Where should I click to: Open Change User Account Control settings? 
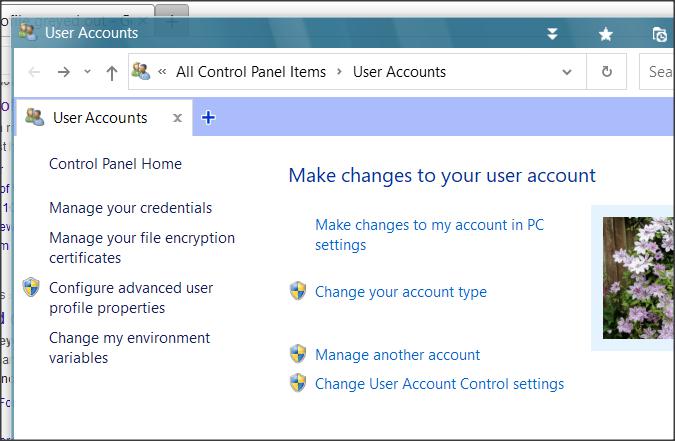440,384
